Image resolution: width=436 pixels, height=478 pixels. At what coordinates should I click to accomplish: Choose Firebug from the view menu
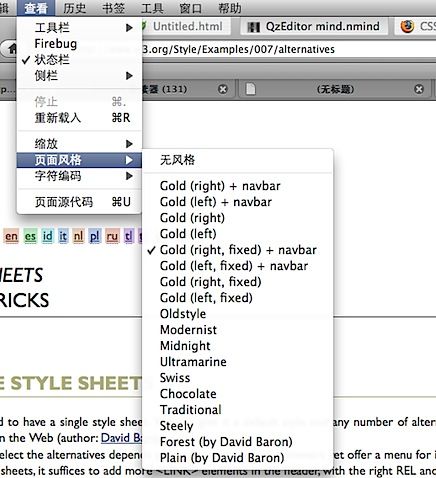(79, 44)
